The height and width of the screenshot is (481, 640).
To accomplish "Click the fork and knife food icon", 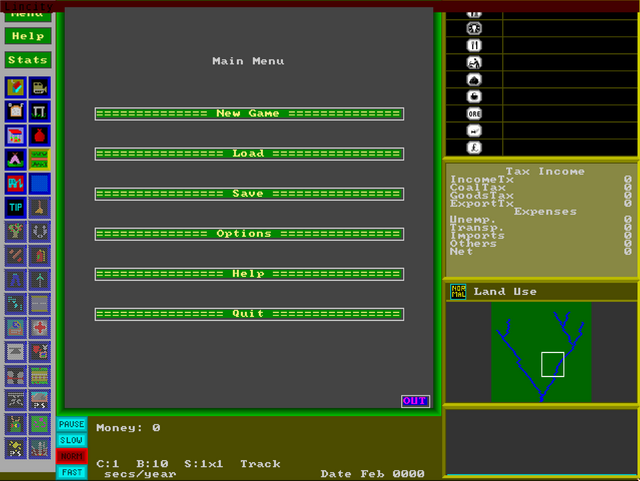I will [473, 45].
